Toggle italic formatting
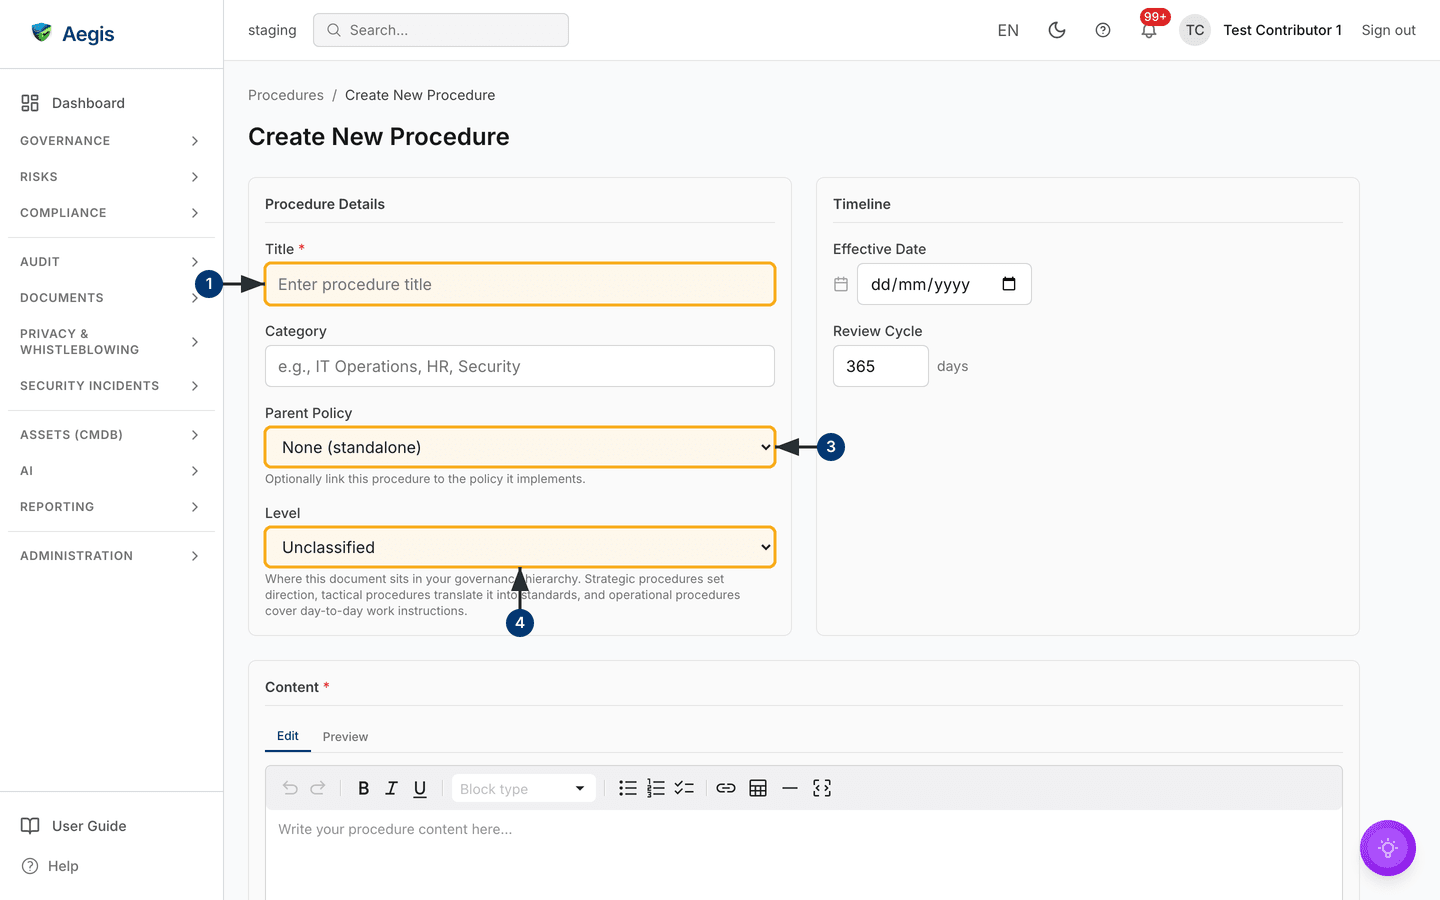Image resolution: width=1440 pixels, height=900 pixels. (392, 788)
